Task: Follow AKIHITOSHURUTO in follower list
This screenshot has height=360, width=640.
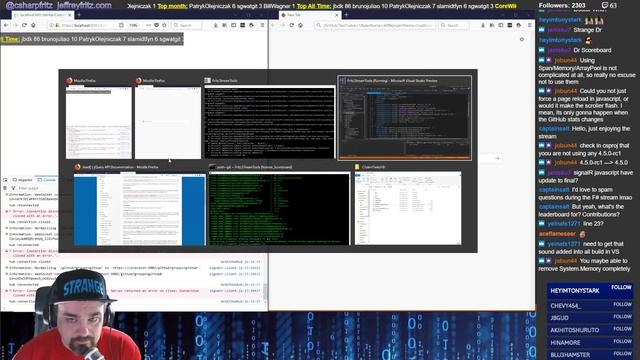Action: [x=622, y=329]
